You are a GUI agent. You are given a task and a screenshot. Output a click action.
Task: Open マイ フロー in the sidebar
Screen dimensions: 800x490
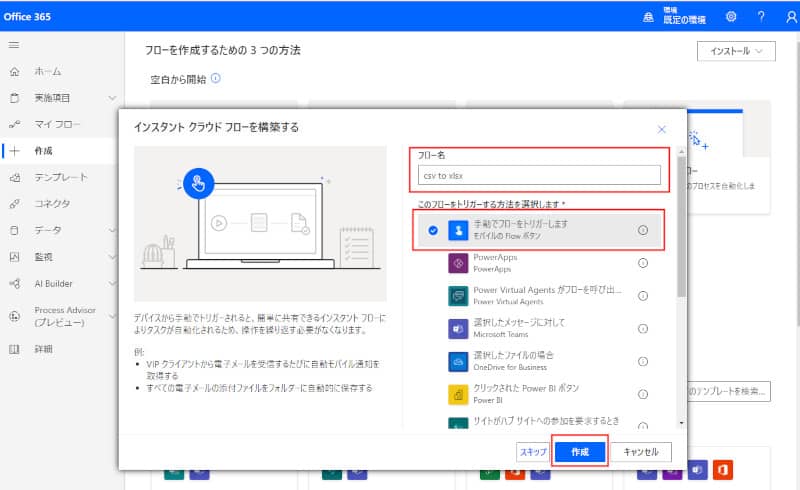point(57,125)
